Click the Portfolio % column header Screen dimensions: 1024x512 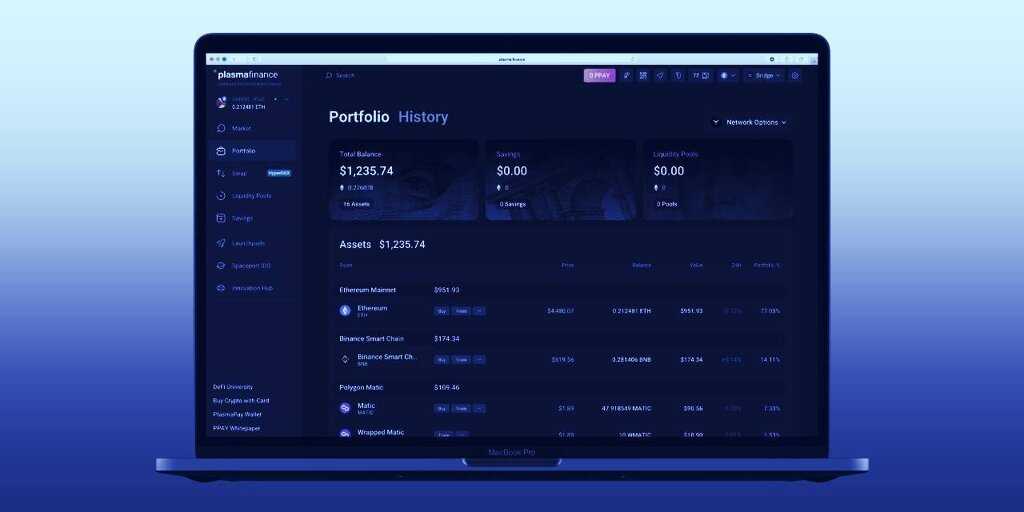coord(767,266)
